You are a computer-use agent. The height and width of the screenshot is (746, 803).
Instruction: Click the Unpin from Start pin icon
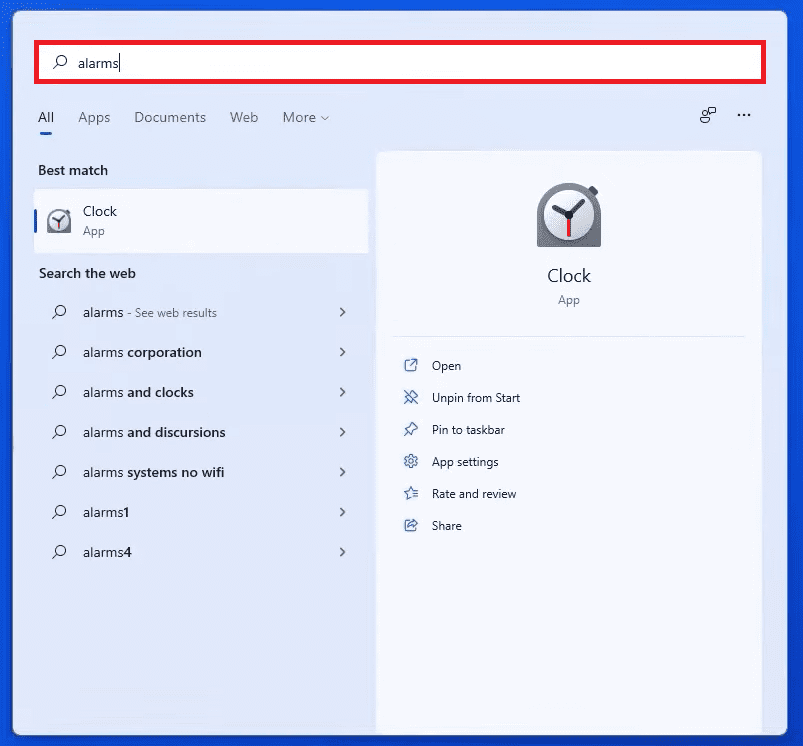tap(410, 398)
